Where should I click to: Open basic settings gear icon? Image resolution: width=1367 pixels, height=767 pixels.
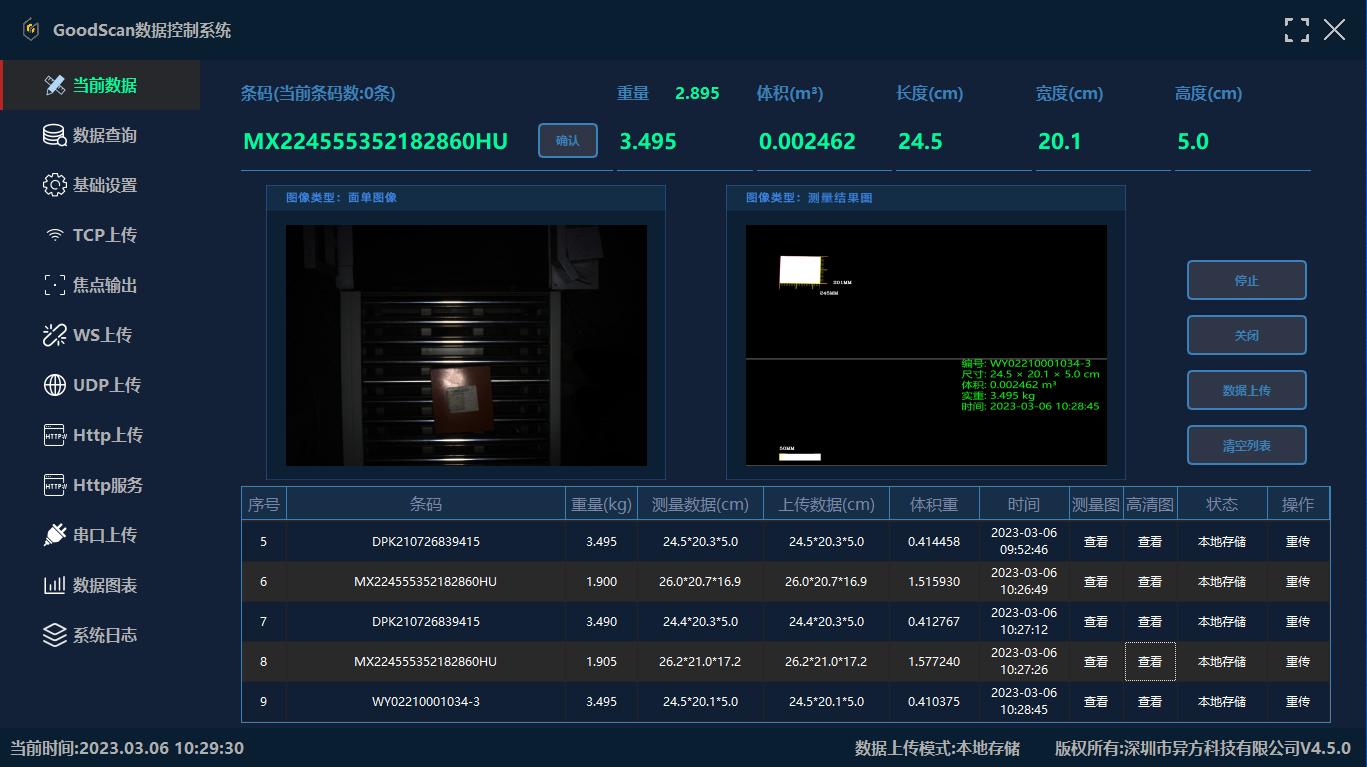pos(54,185)
